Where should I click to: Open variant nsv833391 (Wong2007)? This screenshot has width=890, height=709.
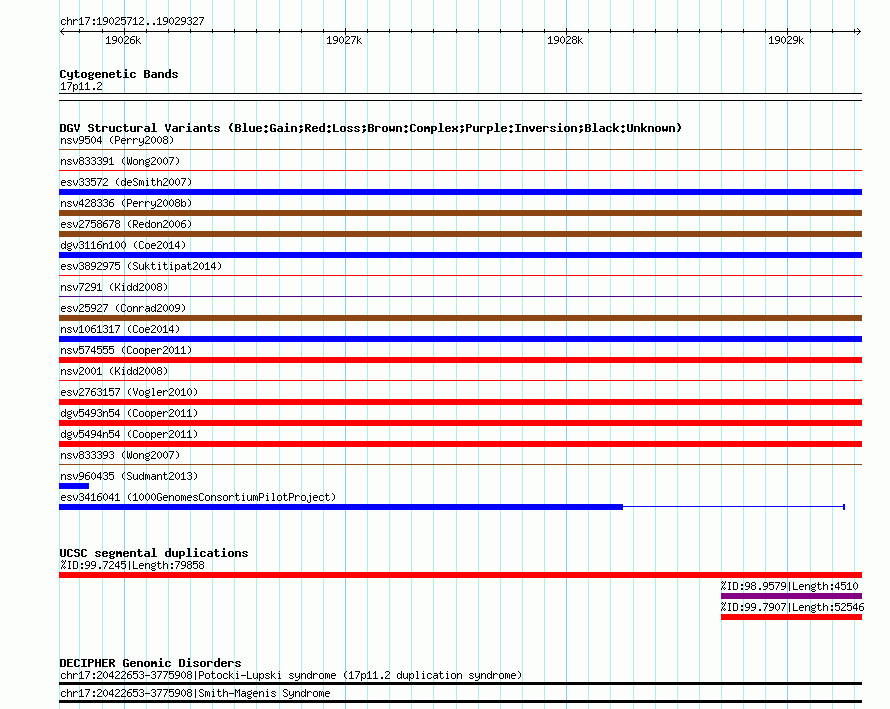click(120, 161)
